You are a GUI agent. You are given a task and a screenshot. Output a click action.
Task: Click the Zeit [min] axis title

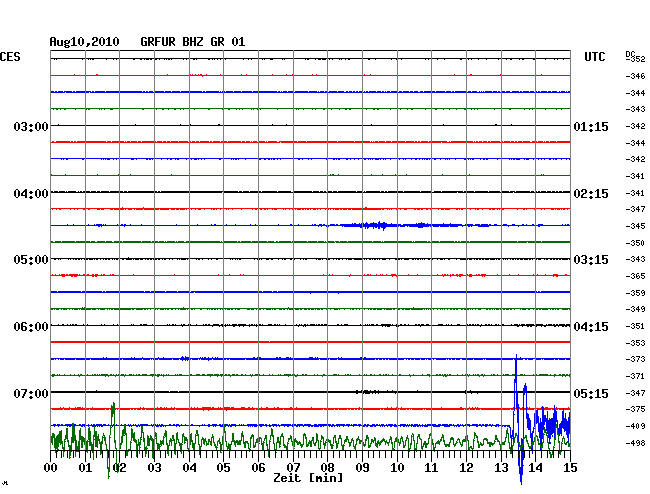(x=308, y=478)
